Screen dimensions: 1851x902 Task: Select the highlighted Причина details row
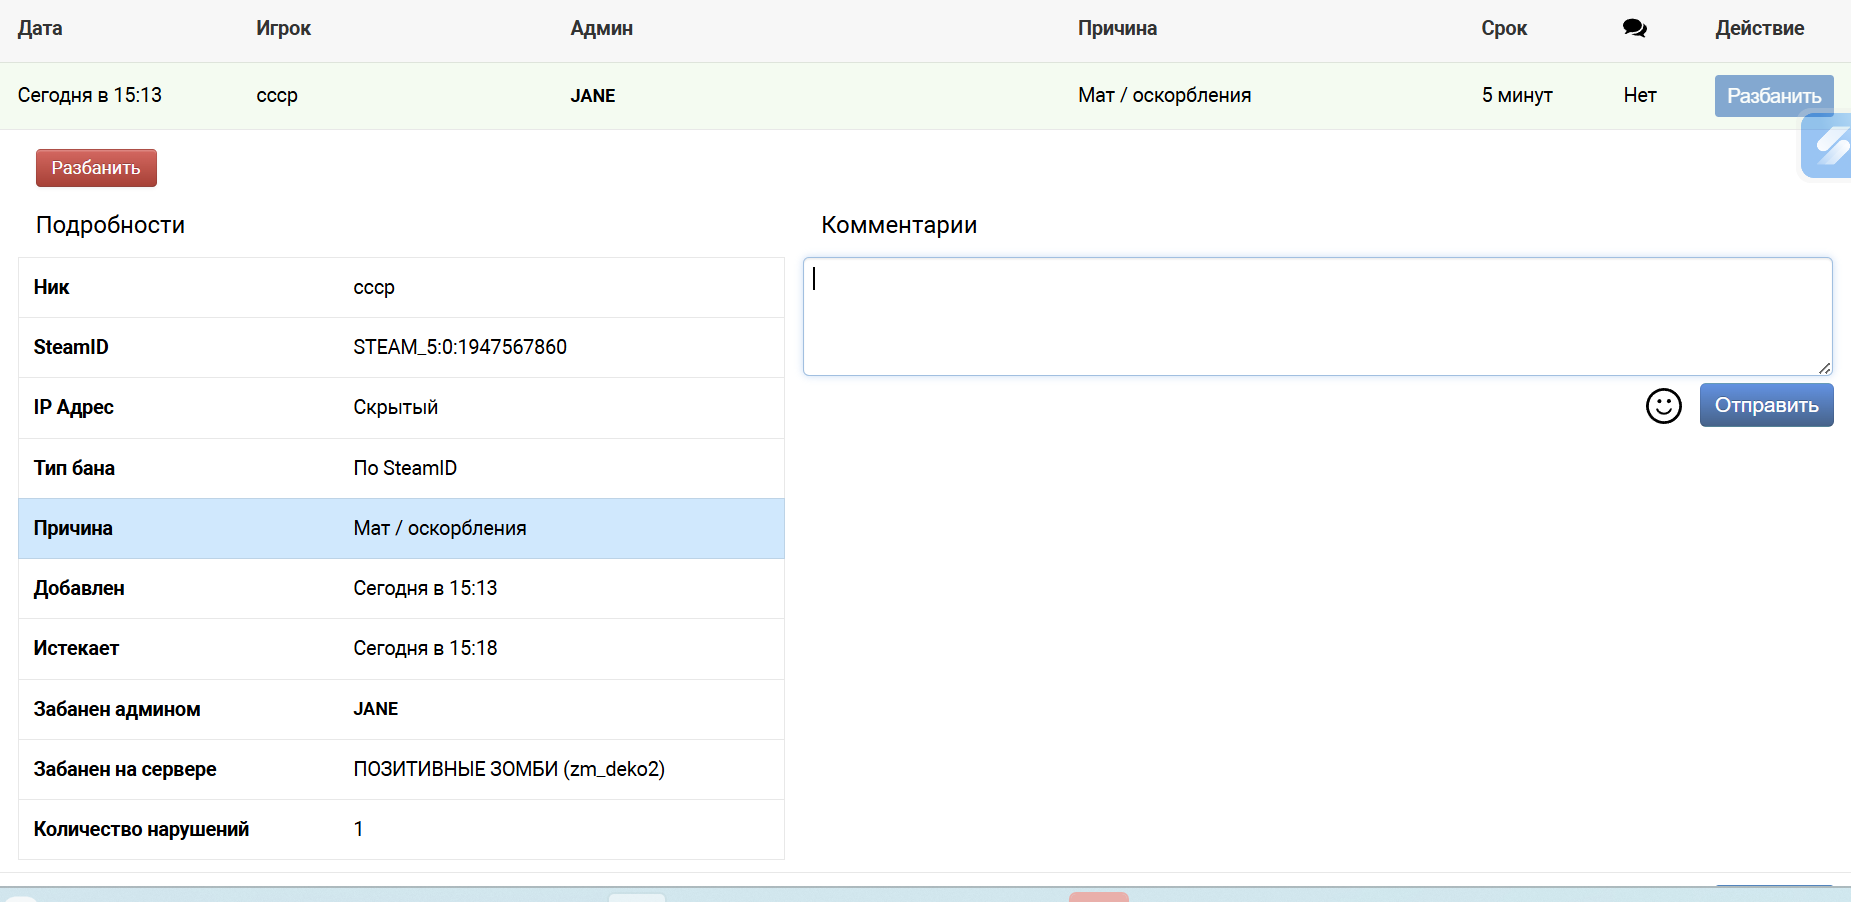pos(401,528)
